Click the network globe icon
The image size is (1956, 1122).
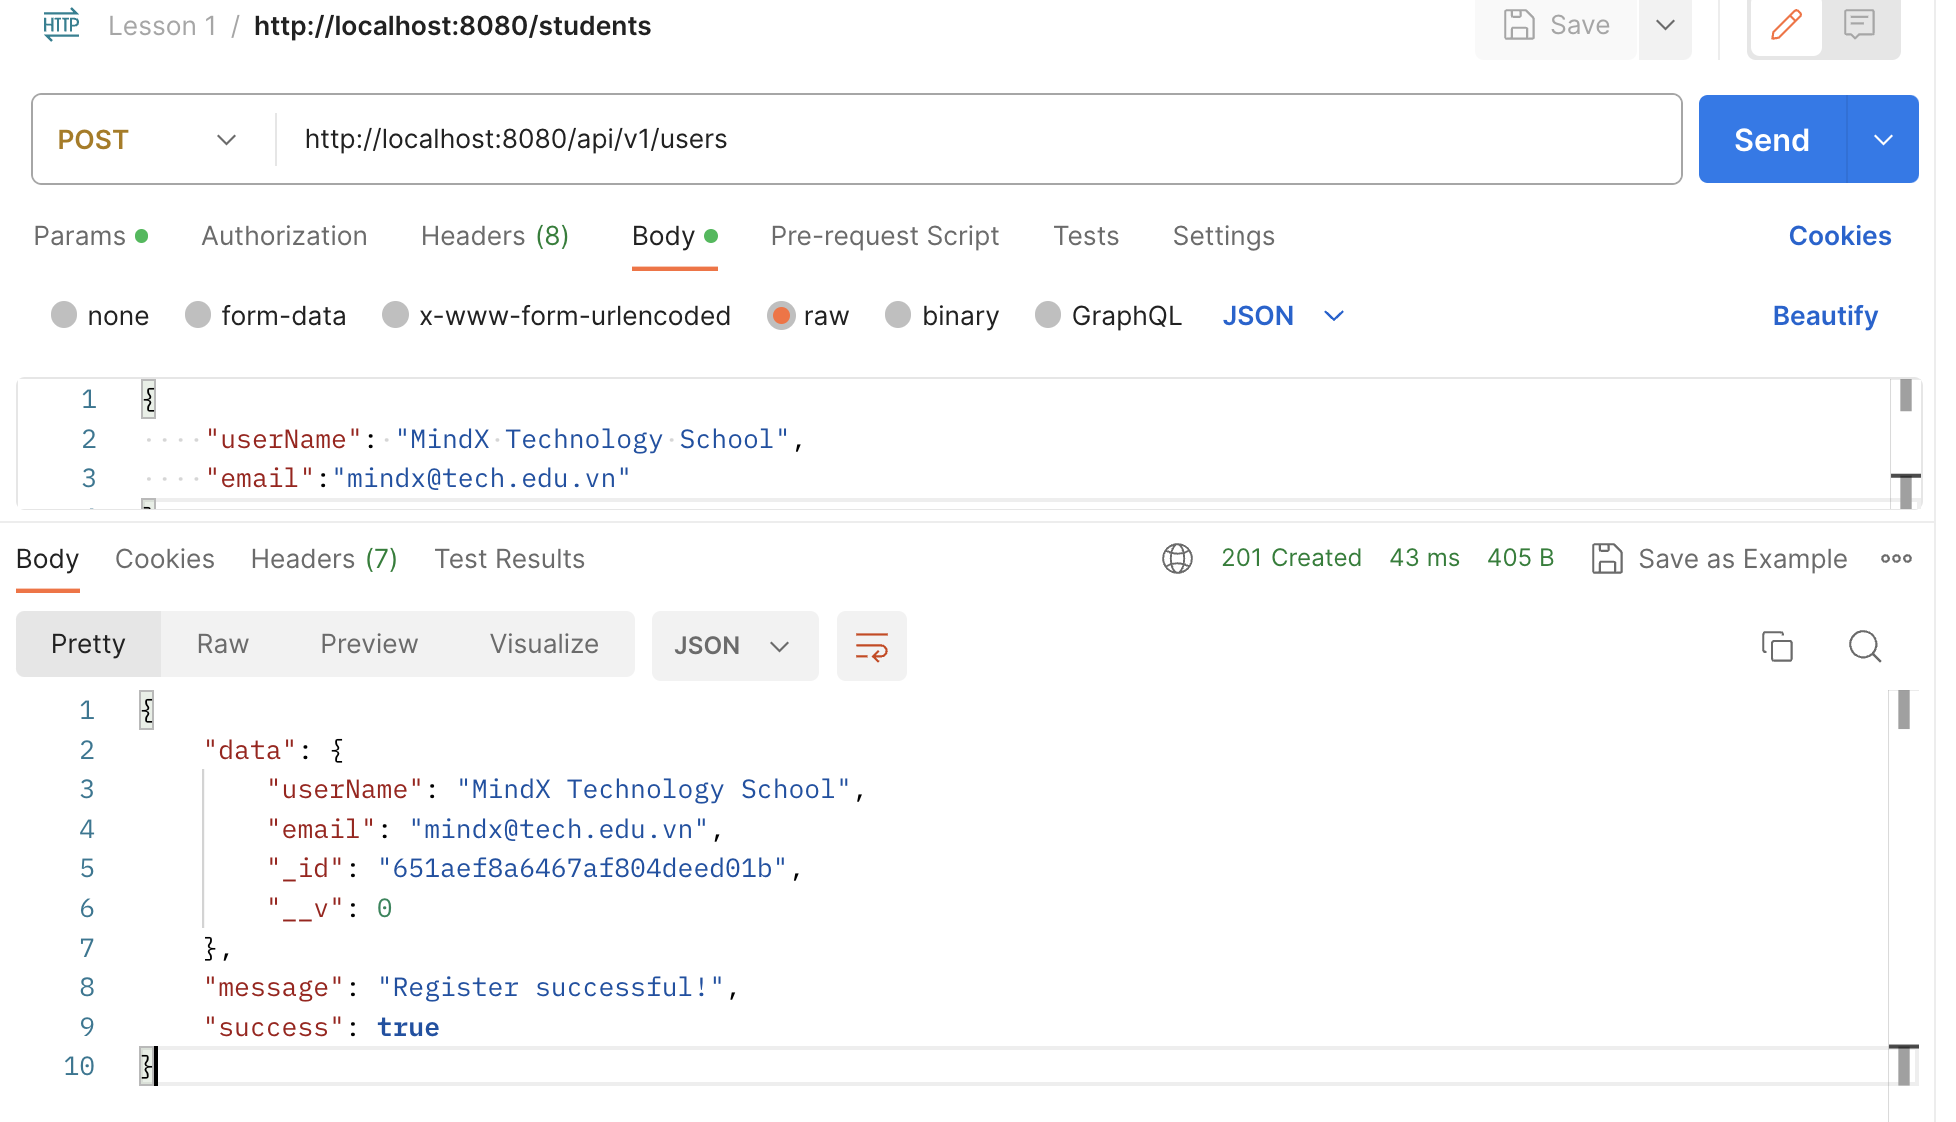click(1177, 558)
